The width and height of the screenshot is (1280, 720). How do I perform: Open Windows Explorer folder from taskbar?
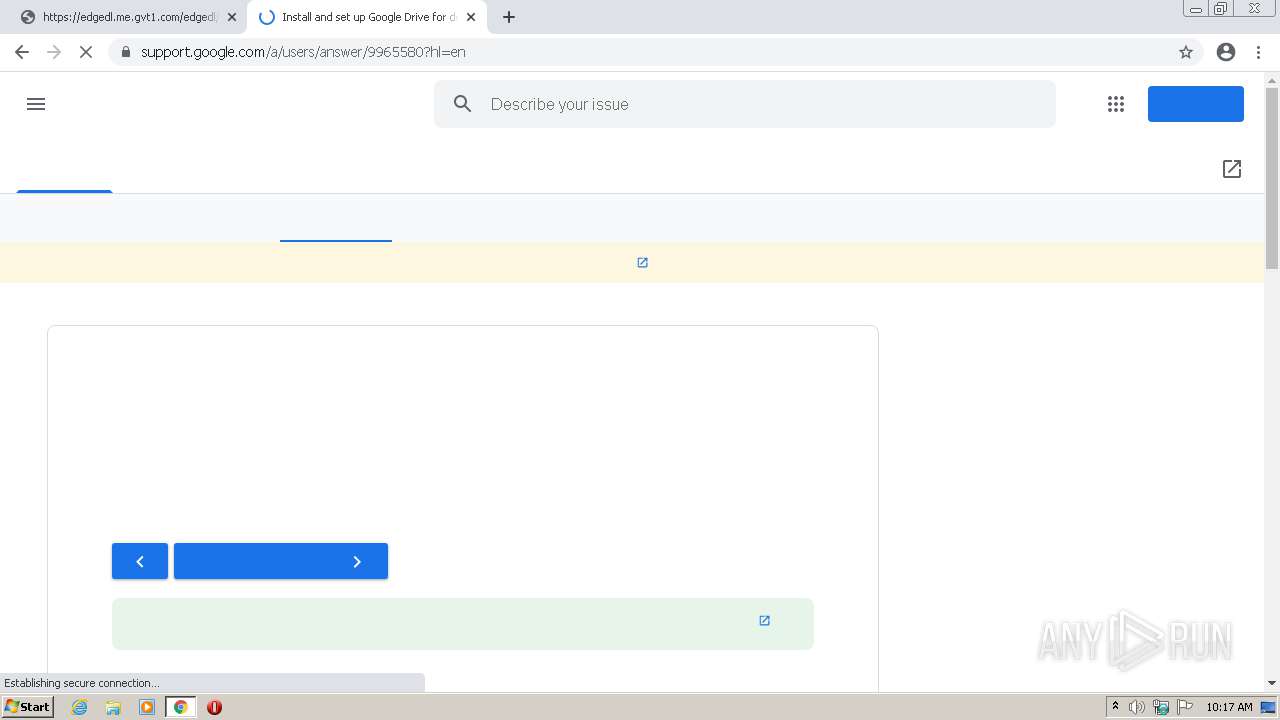point(113,707)
